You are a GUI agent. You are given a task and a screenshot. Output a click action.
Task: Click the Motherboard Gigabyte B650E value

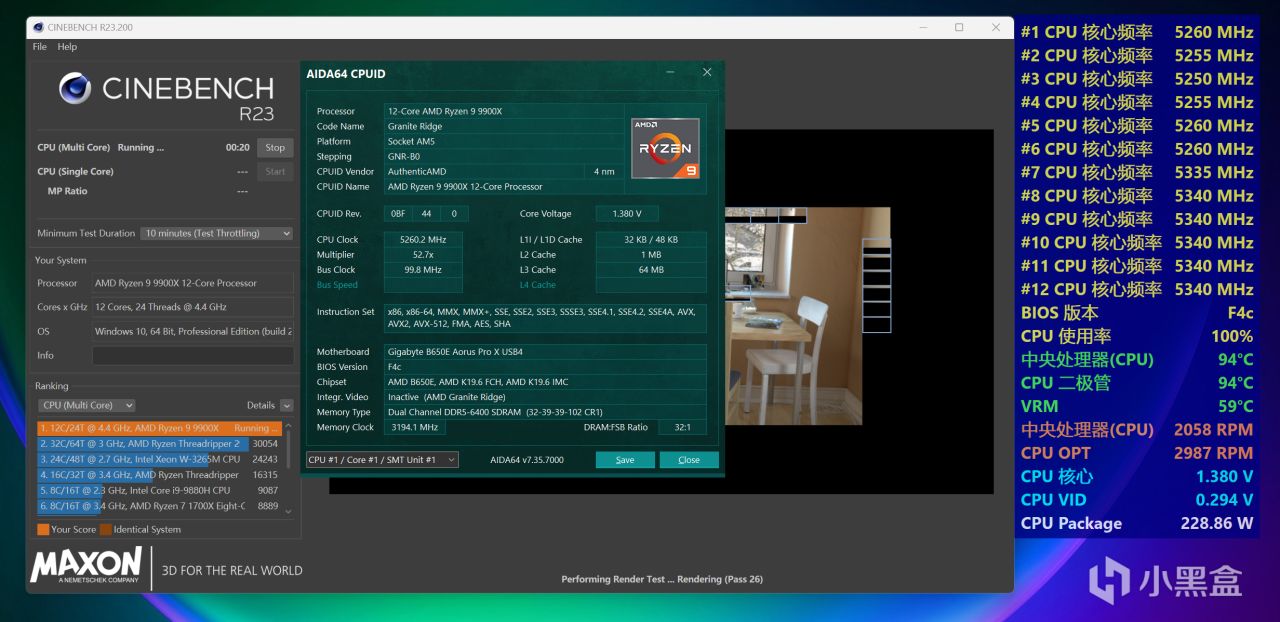[x=545, y=352]
